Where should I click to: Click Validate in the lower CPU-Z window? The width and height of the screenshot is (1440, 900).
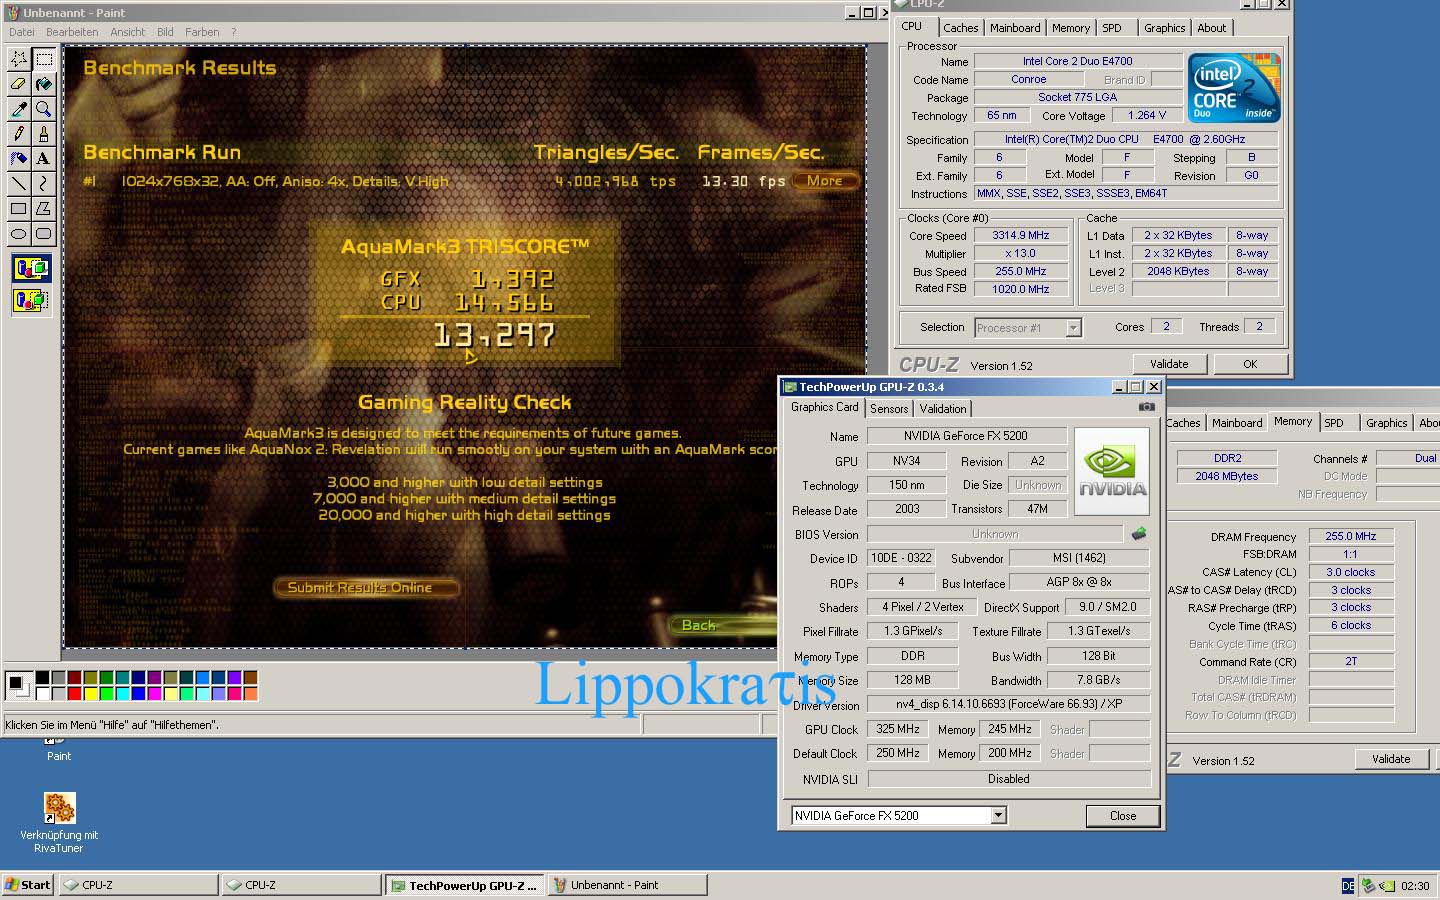[1391, 759]
